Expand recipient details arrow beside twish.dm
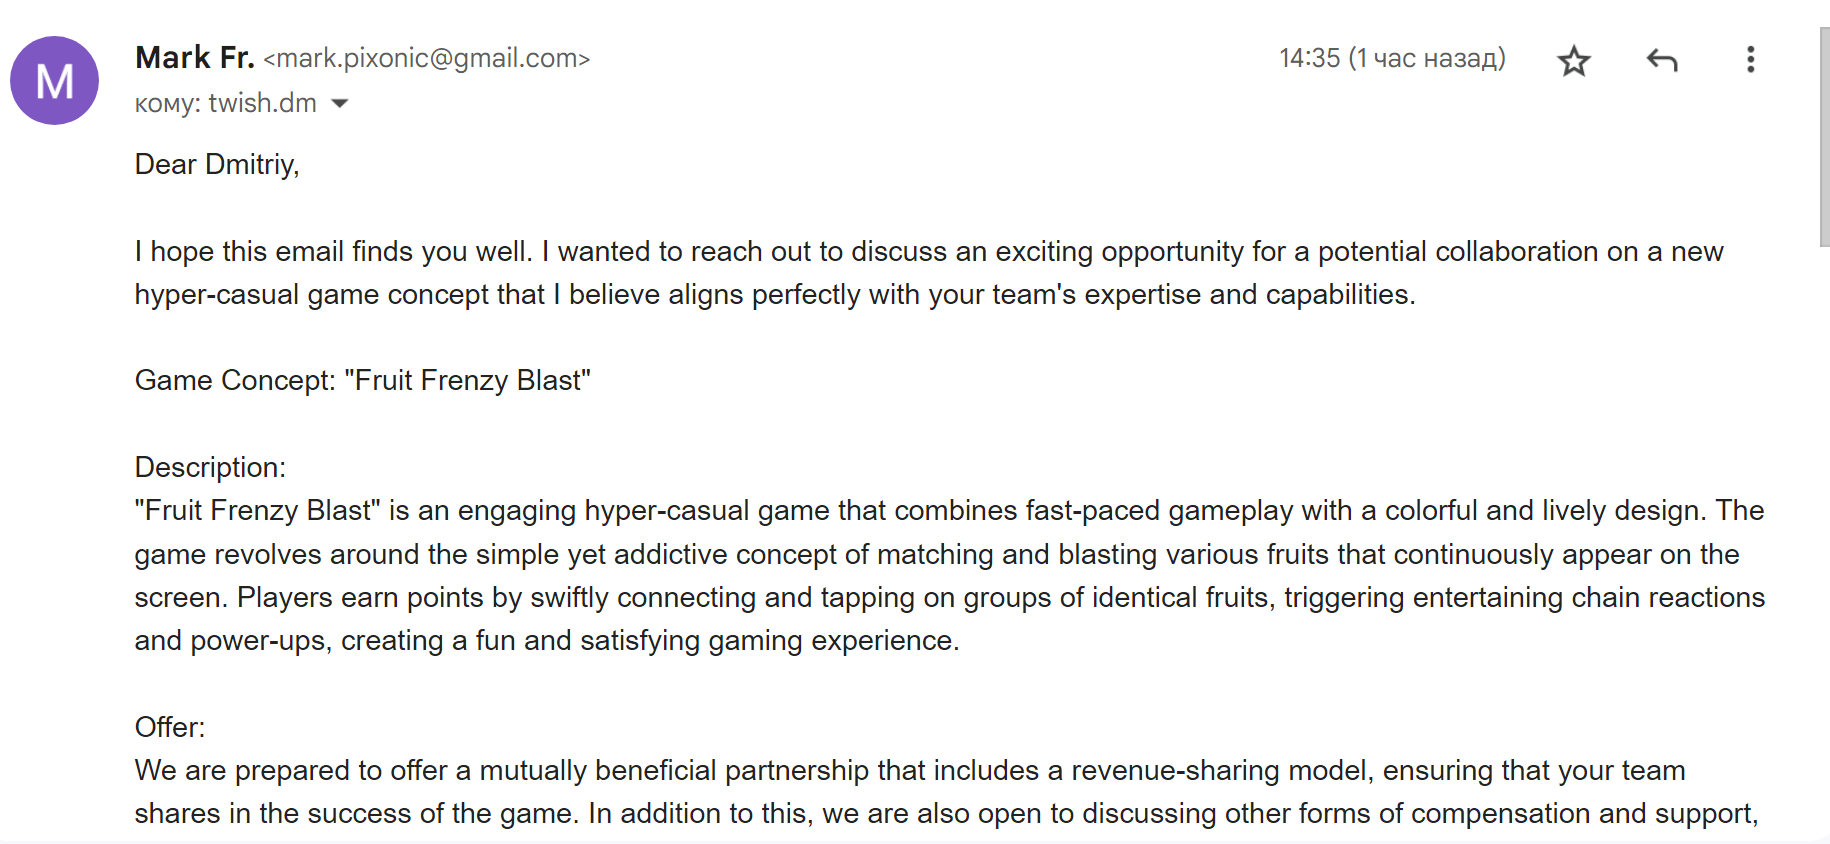Viewport: 1830px width, 844px height. pyautogui.click(x=340, y=104)
